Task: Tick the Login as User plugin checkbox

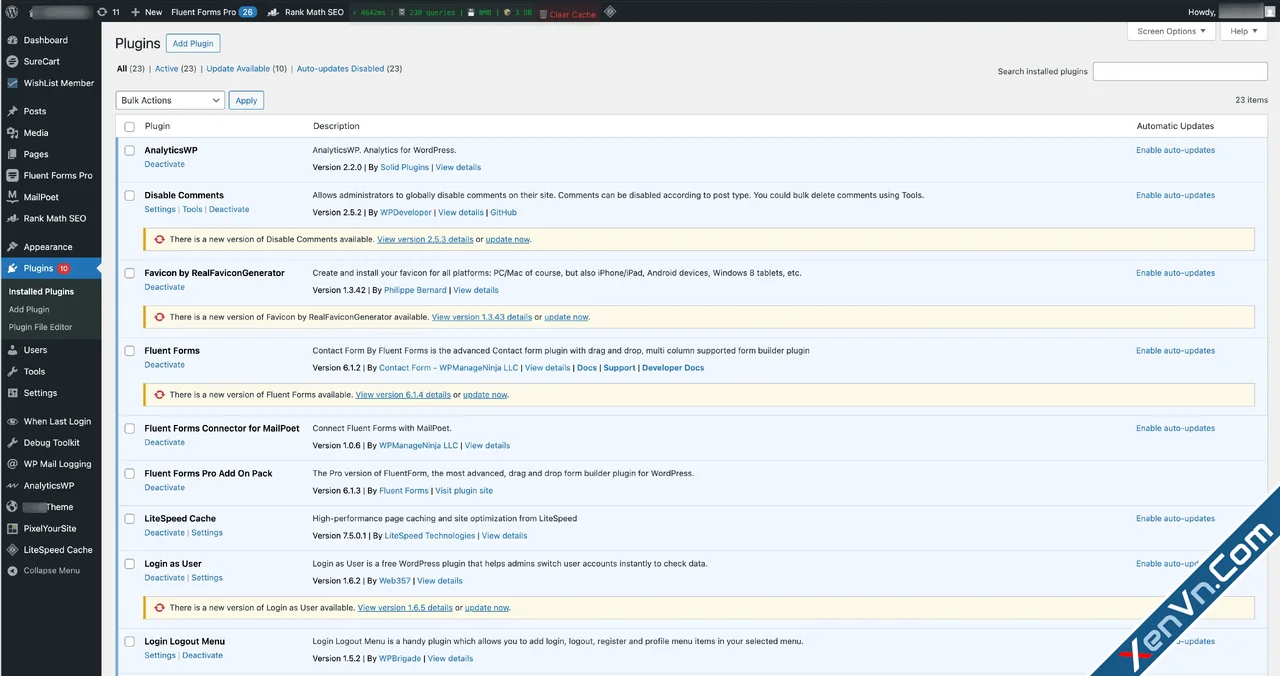Action: (129, 564)
